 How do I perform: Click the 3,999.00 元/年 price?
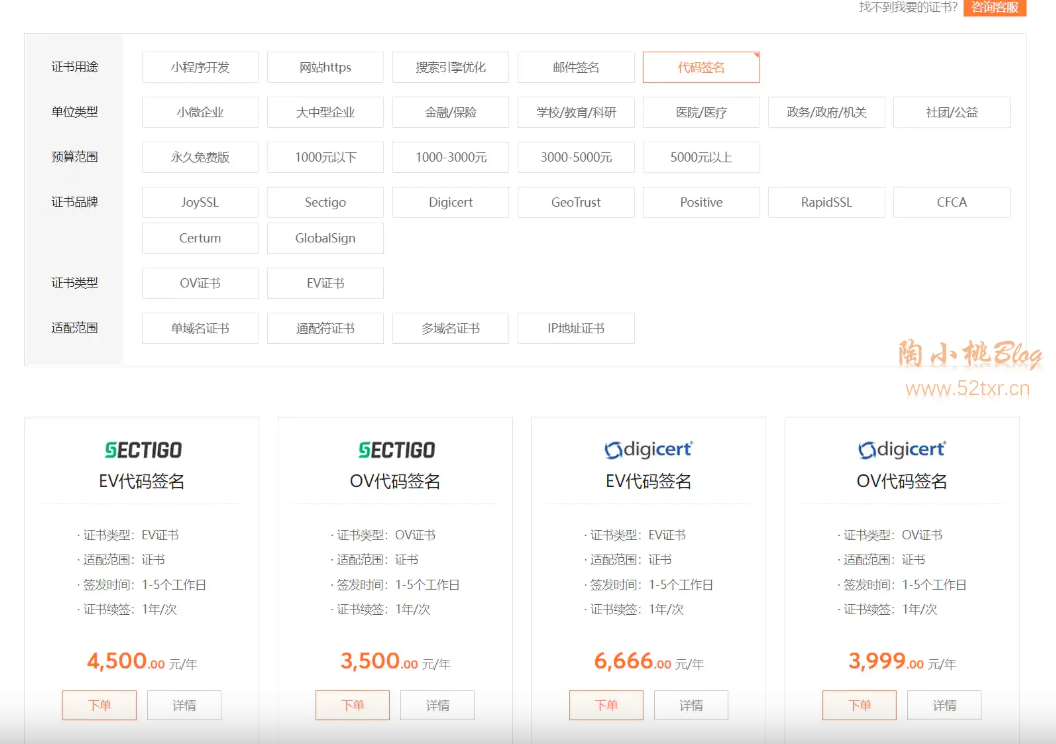902,661
